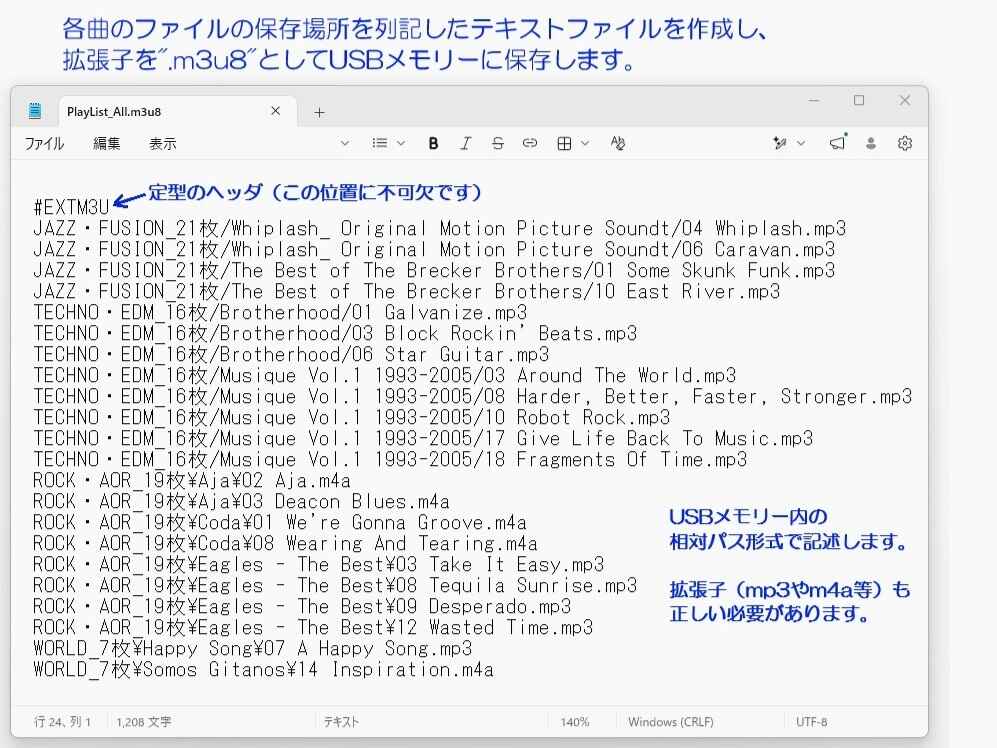The height and width of the screenshot is (748, 997).
Task: Click the line ending in 09 Desperado.mp3
Action: [302, 606]
